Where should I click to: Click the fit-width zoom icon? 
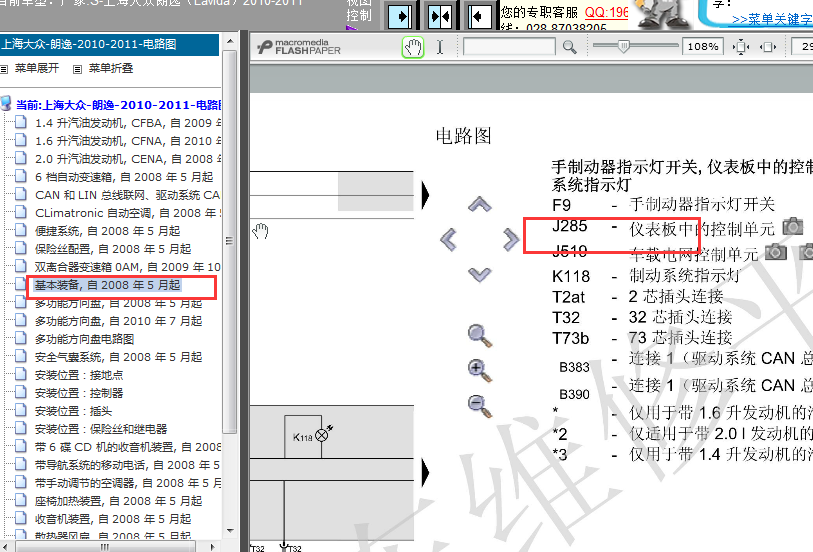[768, 47]
